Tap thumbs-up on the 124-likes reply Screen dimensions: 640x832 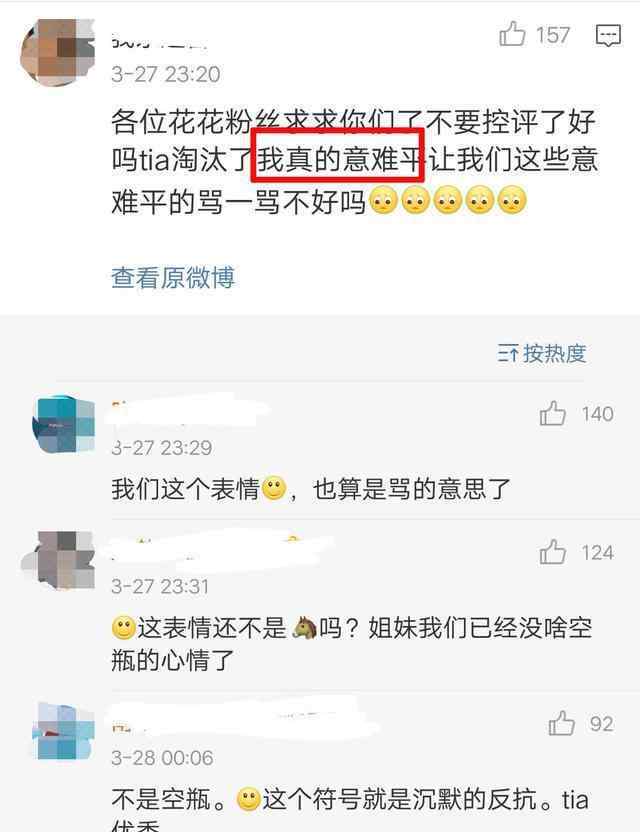click(x=552, y=552)
